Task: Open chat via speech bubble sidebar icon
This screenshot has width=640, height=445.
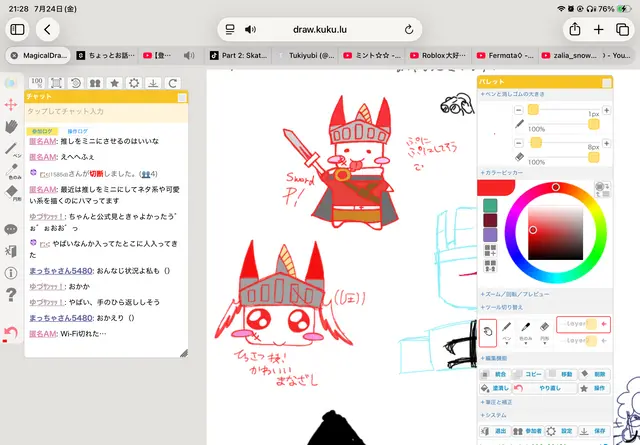Action: 11,229
